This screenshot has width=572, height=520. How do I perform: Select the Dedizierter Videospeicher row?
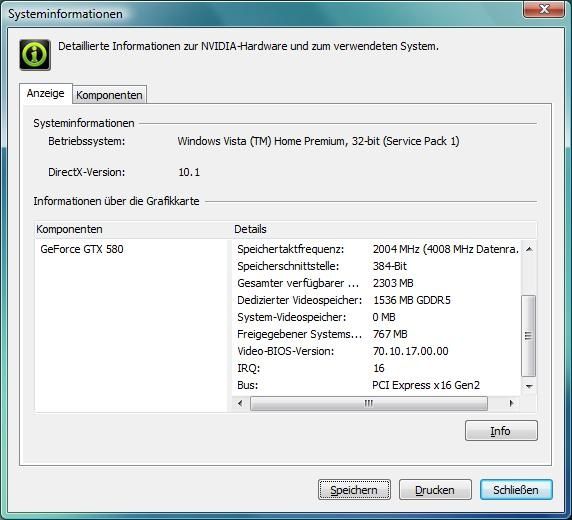(377, 300)
